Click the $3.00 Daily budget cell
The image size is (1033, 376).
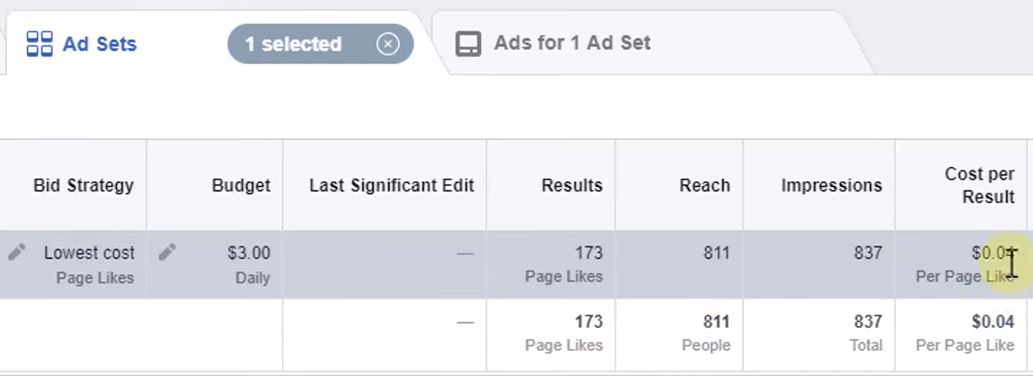point(215,264)
